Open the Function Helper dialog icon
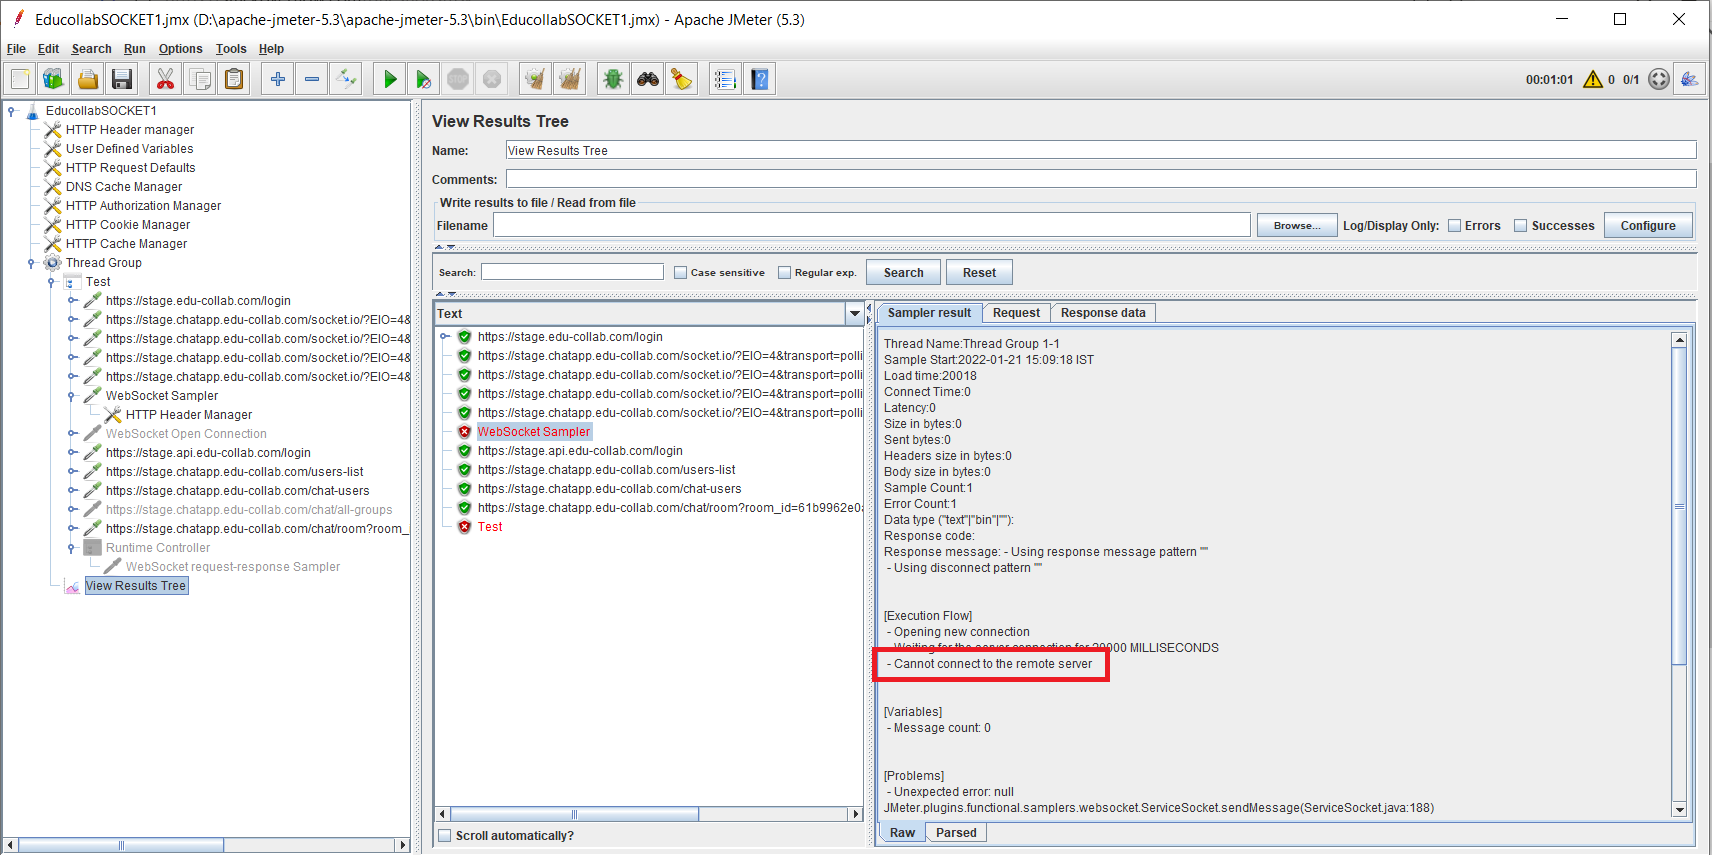Image resolution: width=1712 pixels, height=855 pixels. (x=726, y=79)
